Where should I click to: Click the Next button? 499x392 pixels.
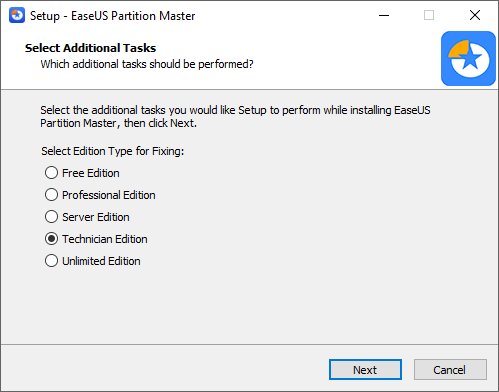point(365,370)
